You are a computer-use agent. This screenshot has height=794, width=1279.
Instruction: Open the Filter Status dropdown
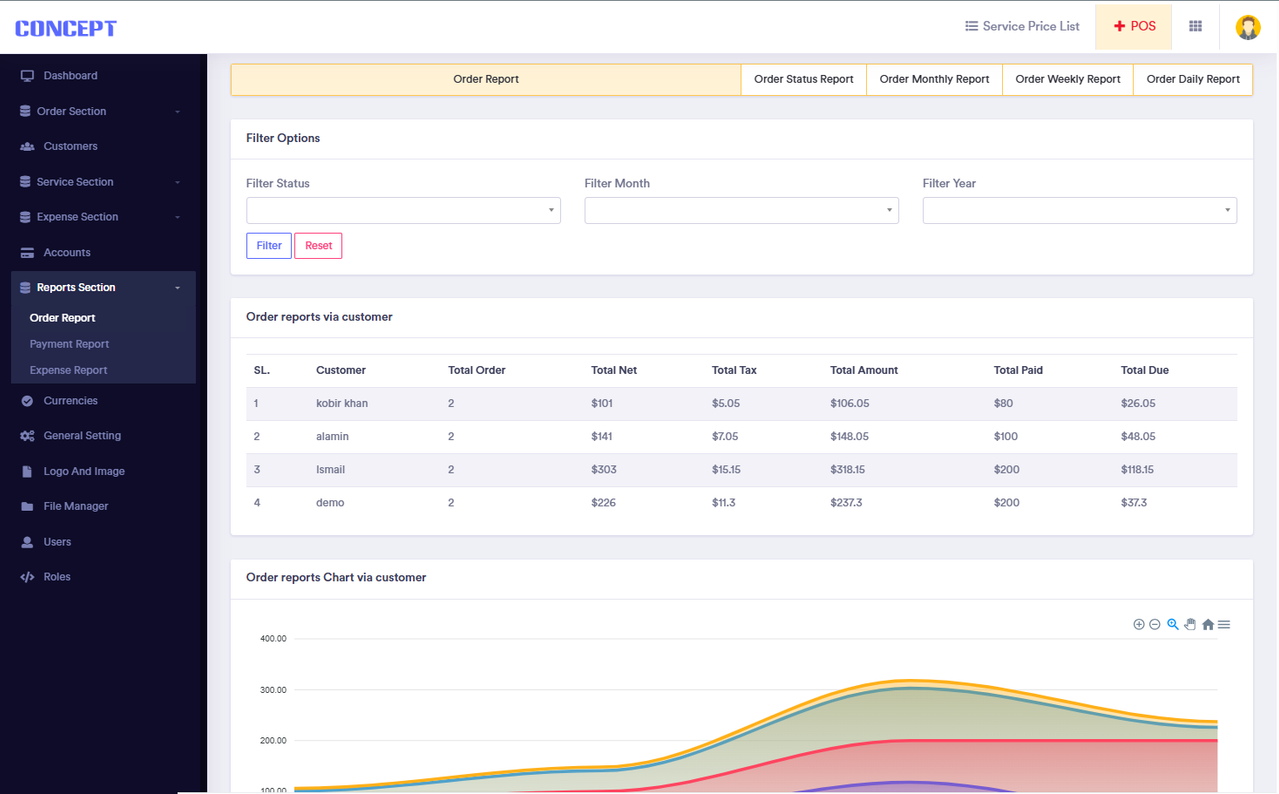(403, 210)
